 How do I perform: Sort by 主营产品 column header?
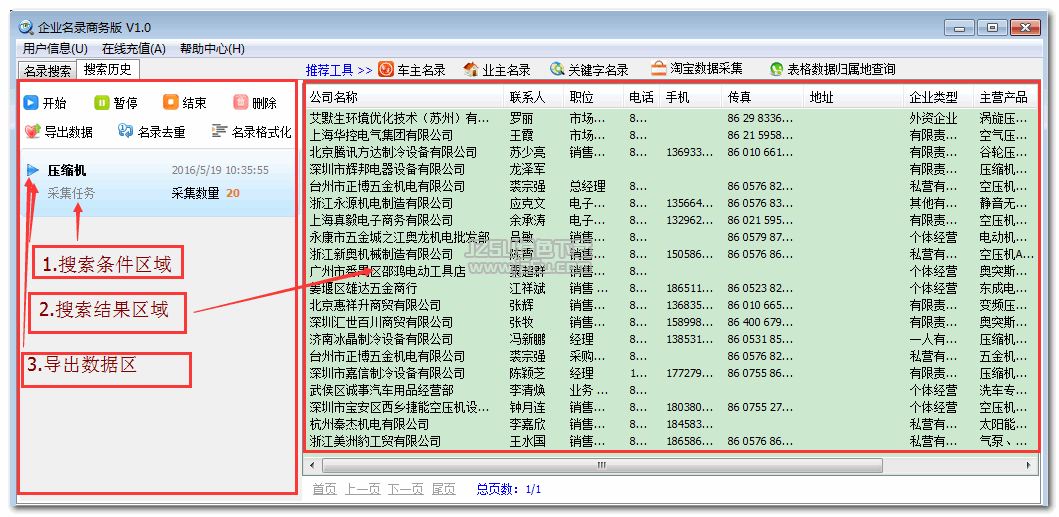pyautogui.click(x=1004, y=97)
